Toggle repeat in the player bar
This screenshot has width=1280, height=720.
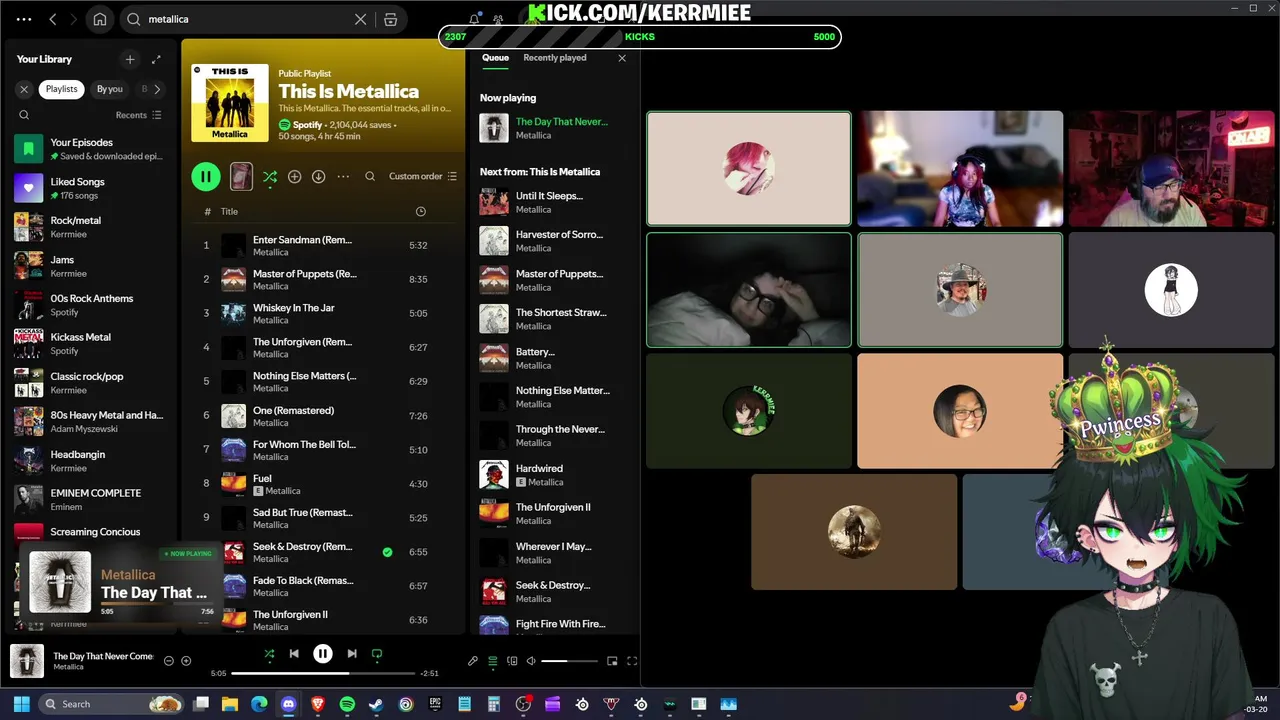point(377,654)
